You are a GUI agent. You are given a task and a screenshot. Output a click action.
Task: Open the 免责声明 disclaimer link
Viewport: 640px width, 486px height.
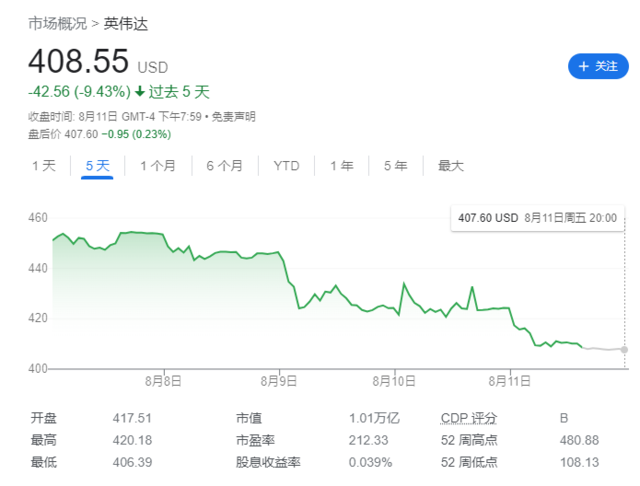233,117
